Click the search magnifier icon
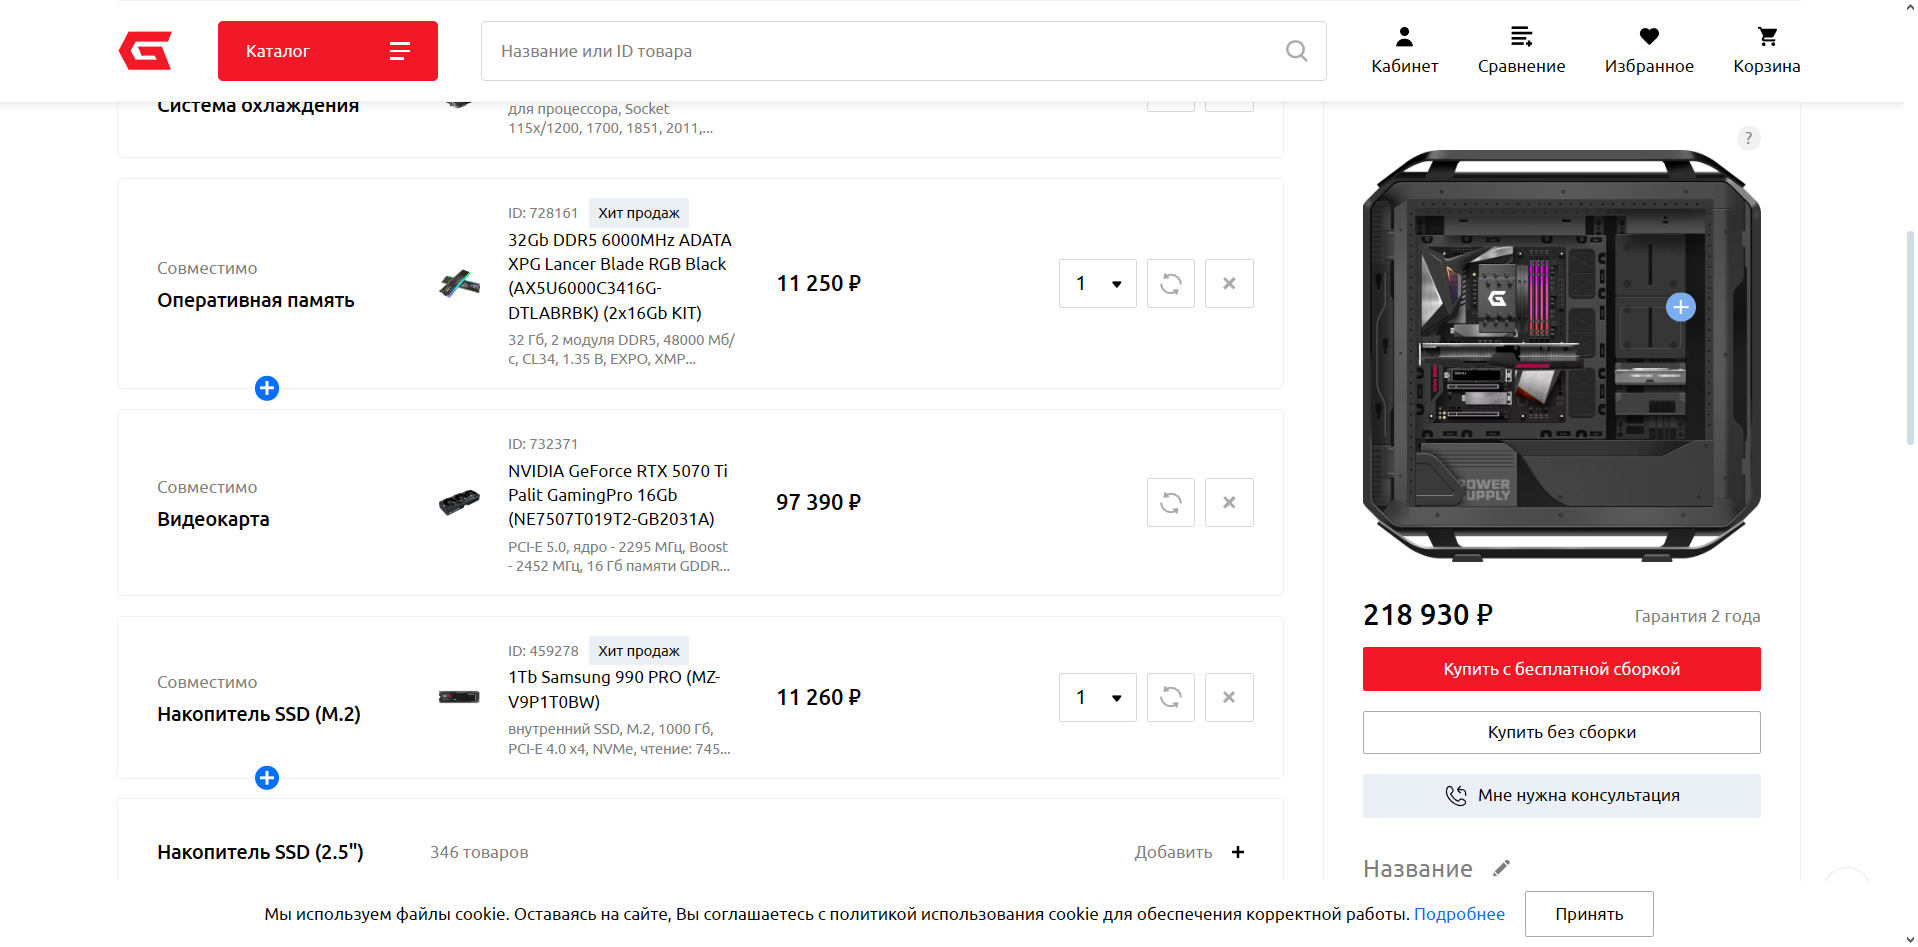 1296,51
